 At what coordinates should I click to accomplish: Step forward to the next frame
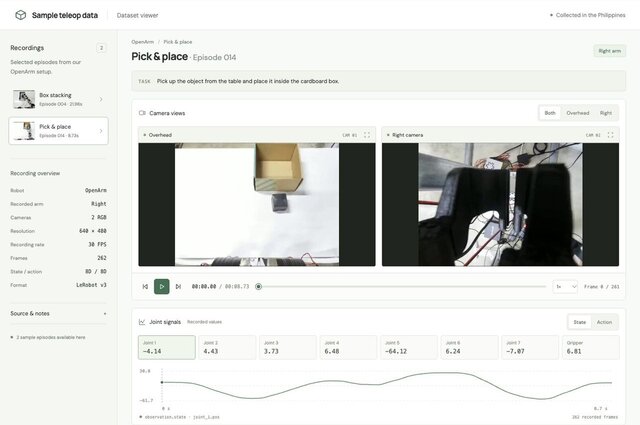[178, 287]
